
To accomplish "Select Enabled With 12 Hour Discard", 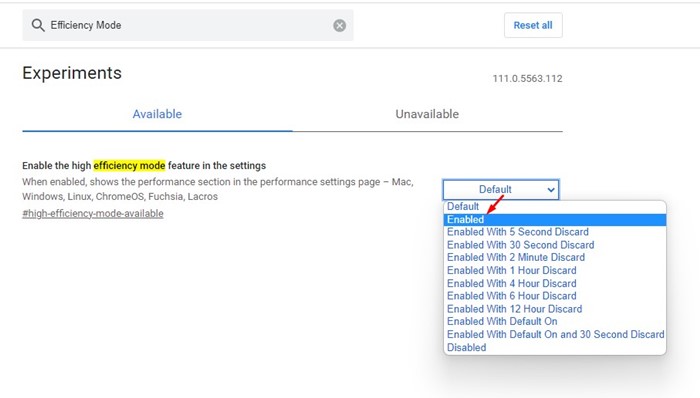I will (555, 309).
